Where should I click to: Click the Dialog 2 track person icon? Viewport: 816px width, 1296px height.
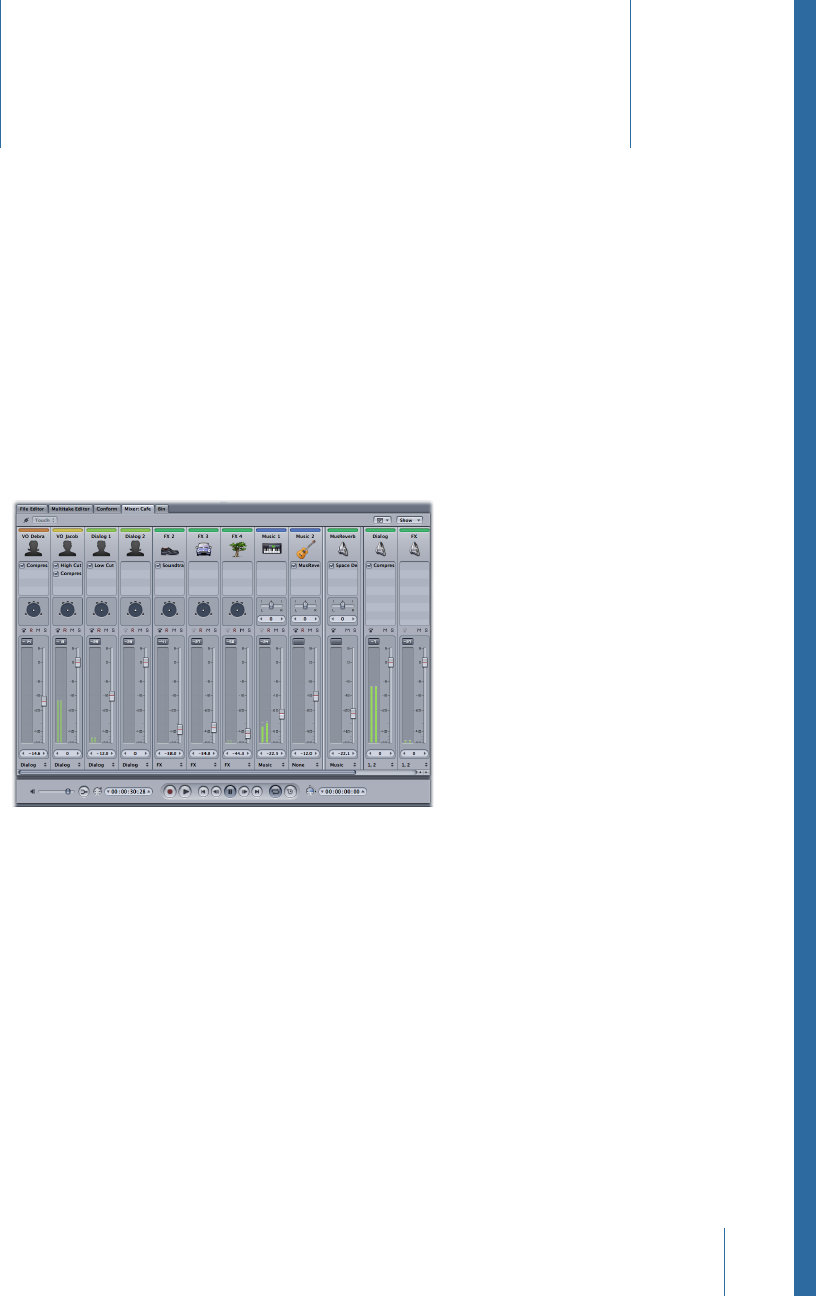pos(135,548)
